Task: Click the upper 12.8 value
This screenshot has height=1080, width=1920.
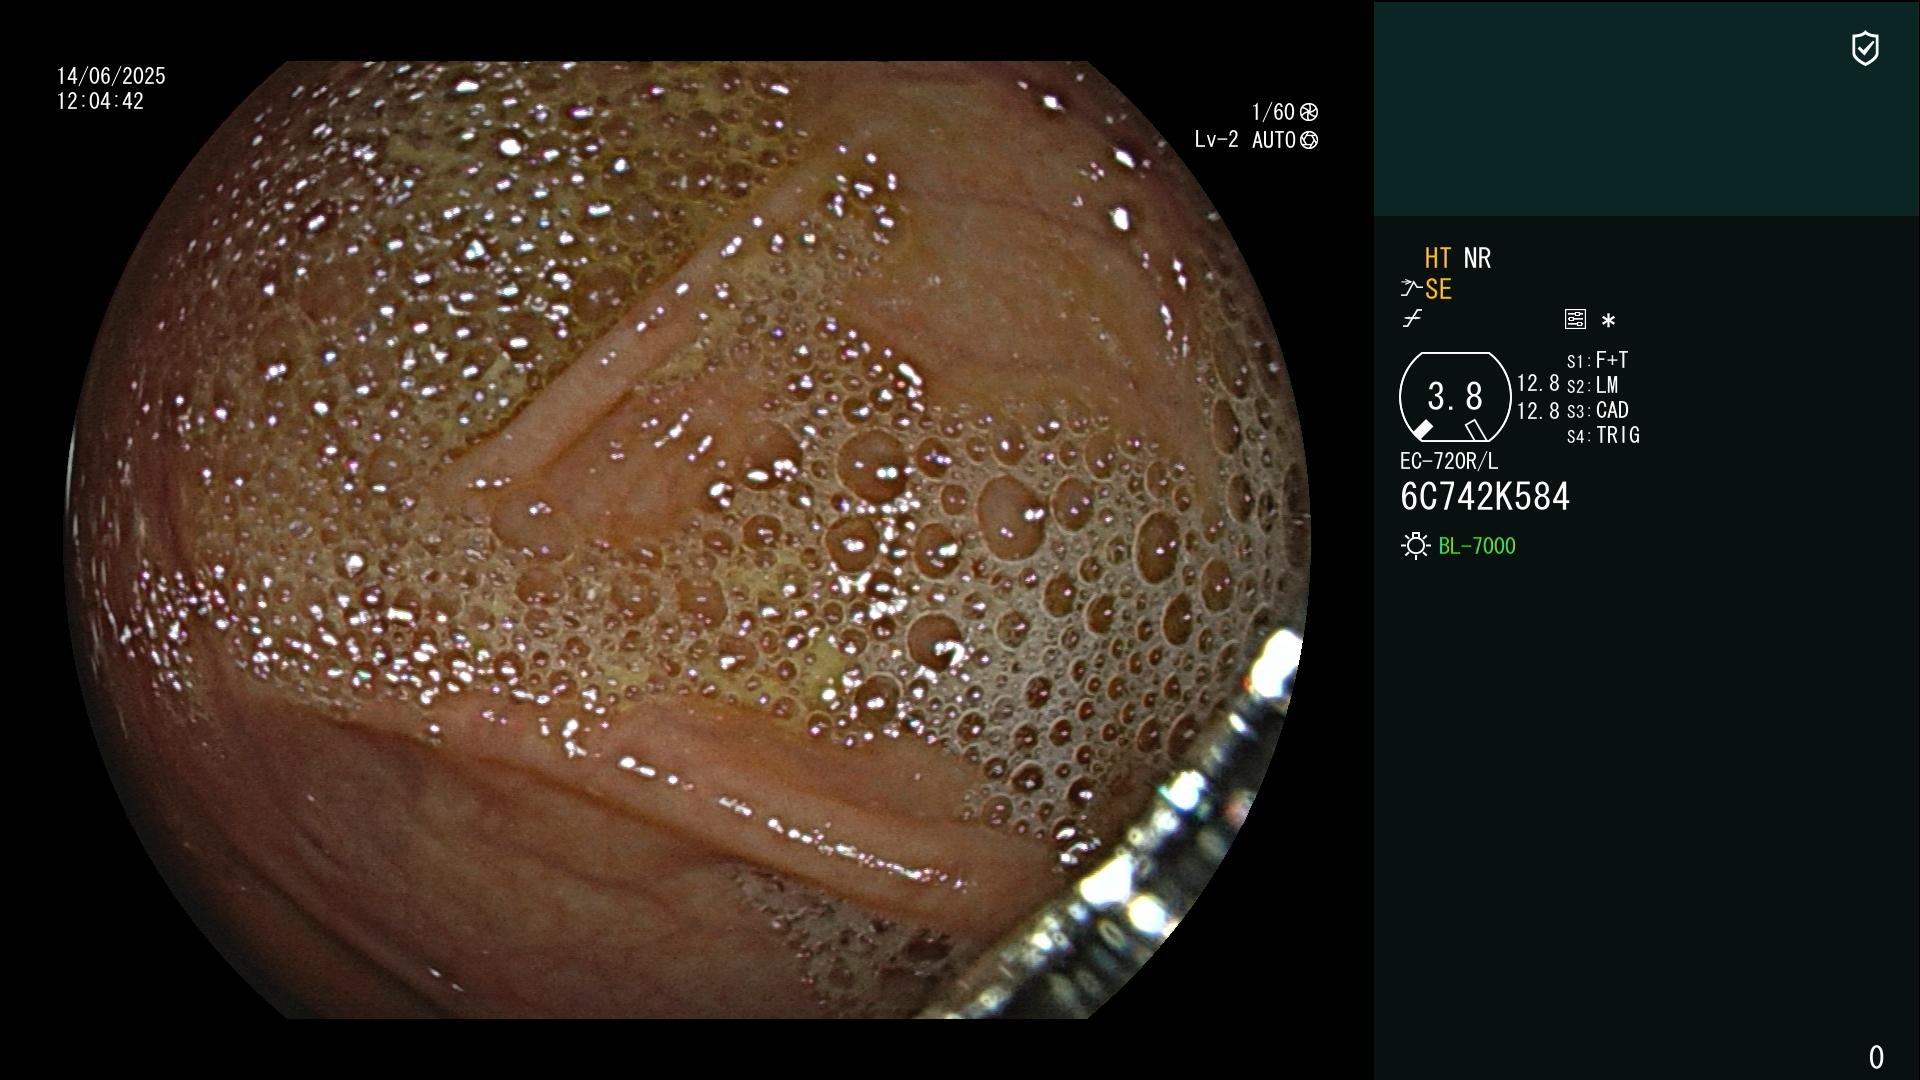Action: (x=1538, y=384)
